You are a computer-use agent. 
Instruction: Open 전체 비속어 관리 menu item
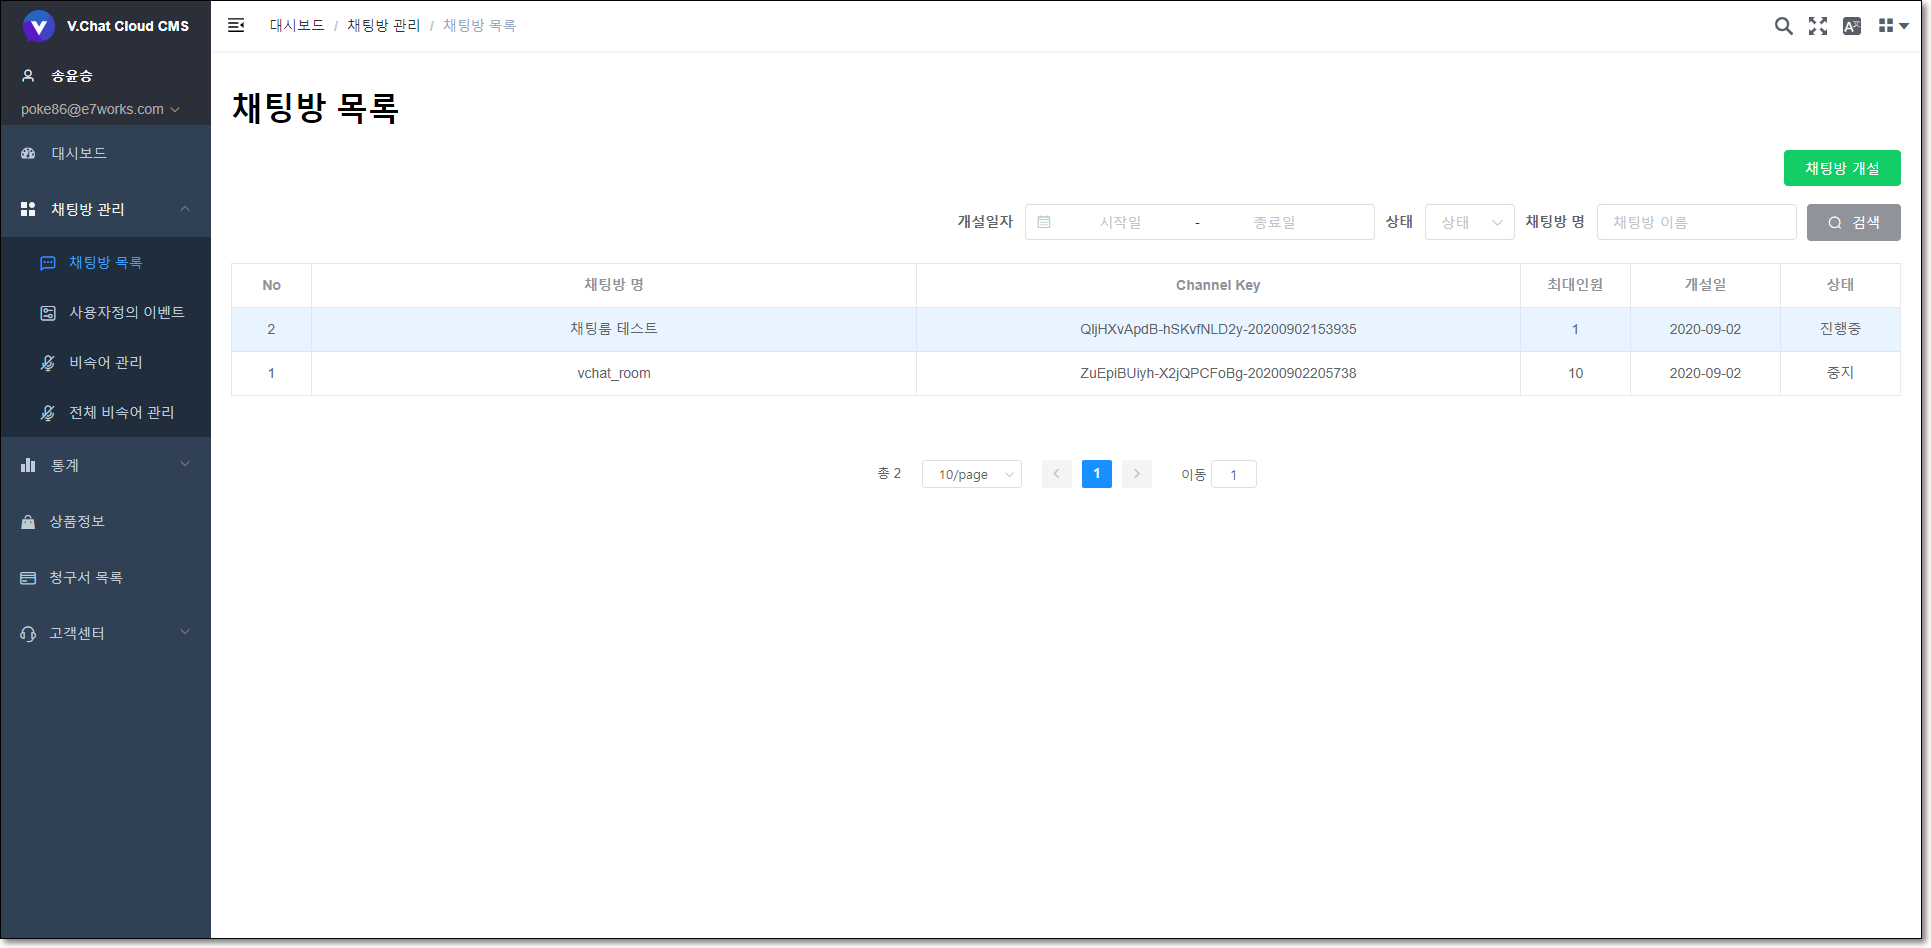106,413
